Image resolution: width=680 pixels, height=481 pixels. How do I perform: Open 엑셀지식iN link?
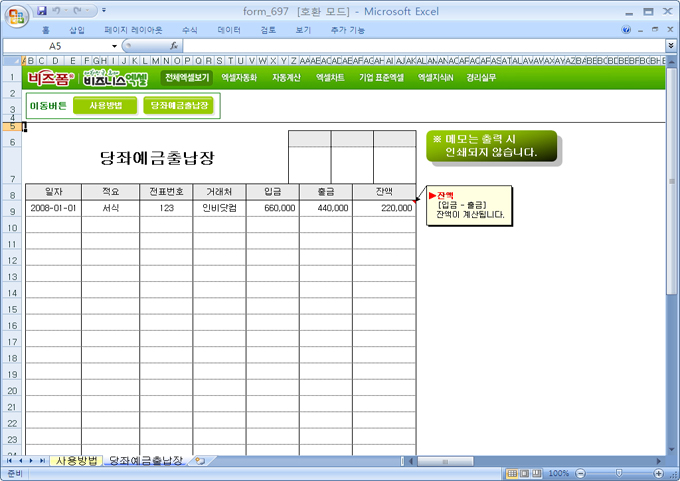coord(435,78)
